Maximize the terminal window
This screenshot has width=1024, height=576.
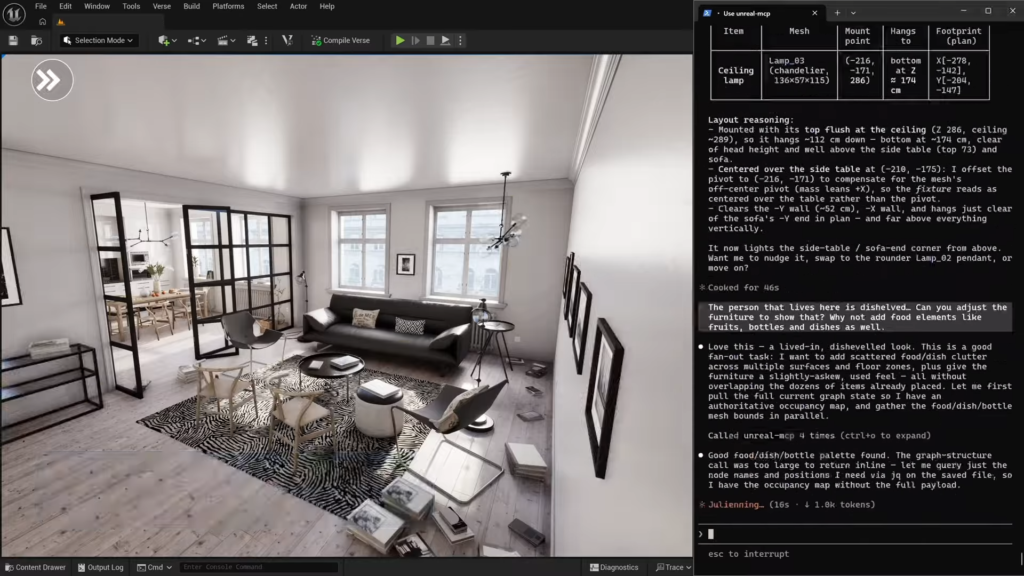click(988, 11)
